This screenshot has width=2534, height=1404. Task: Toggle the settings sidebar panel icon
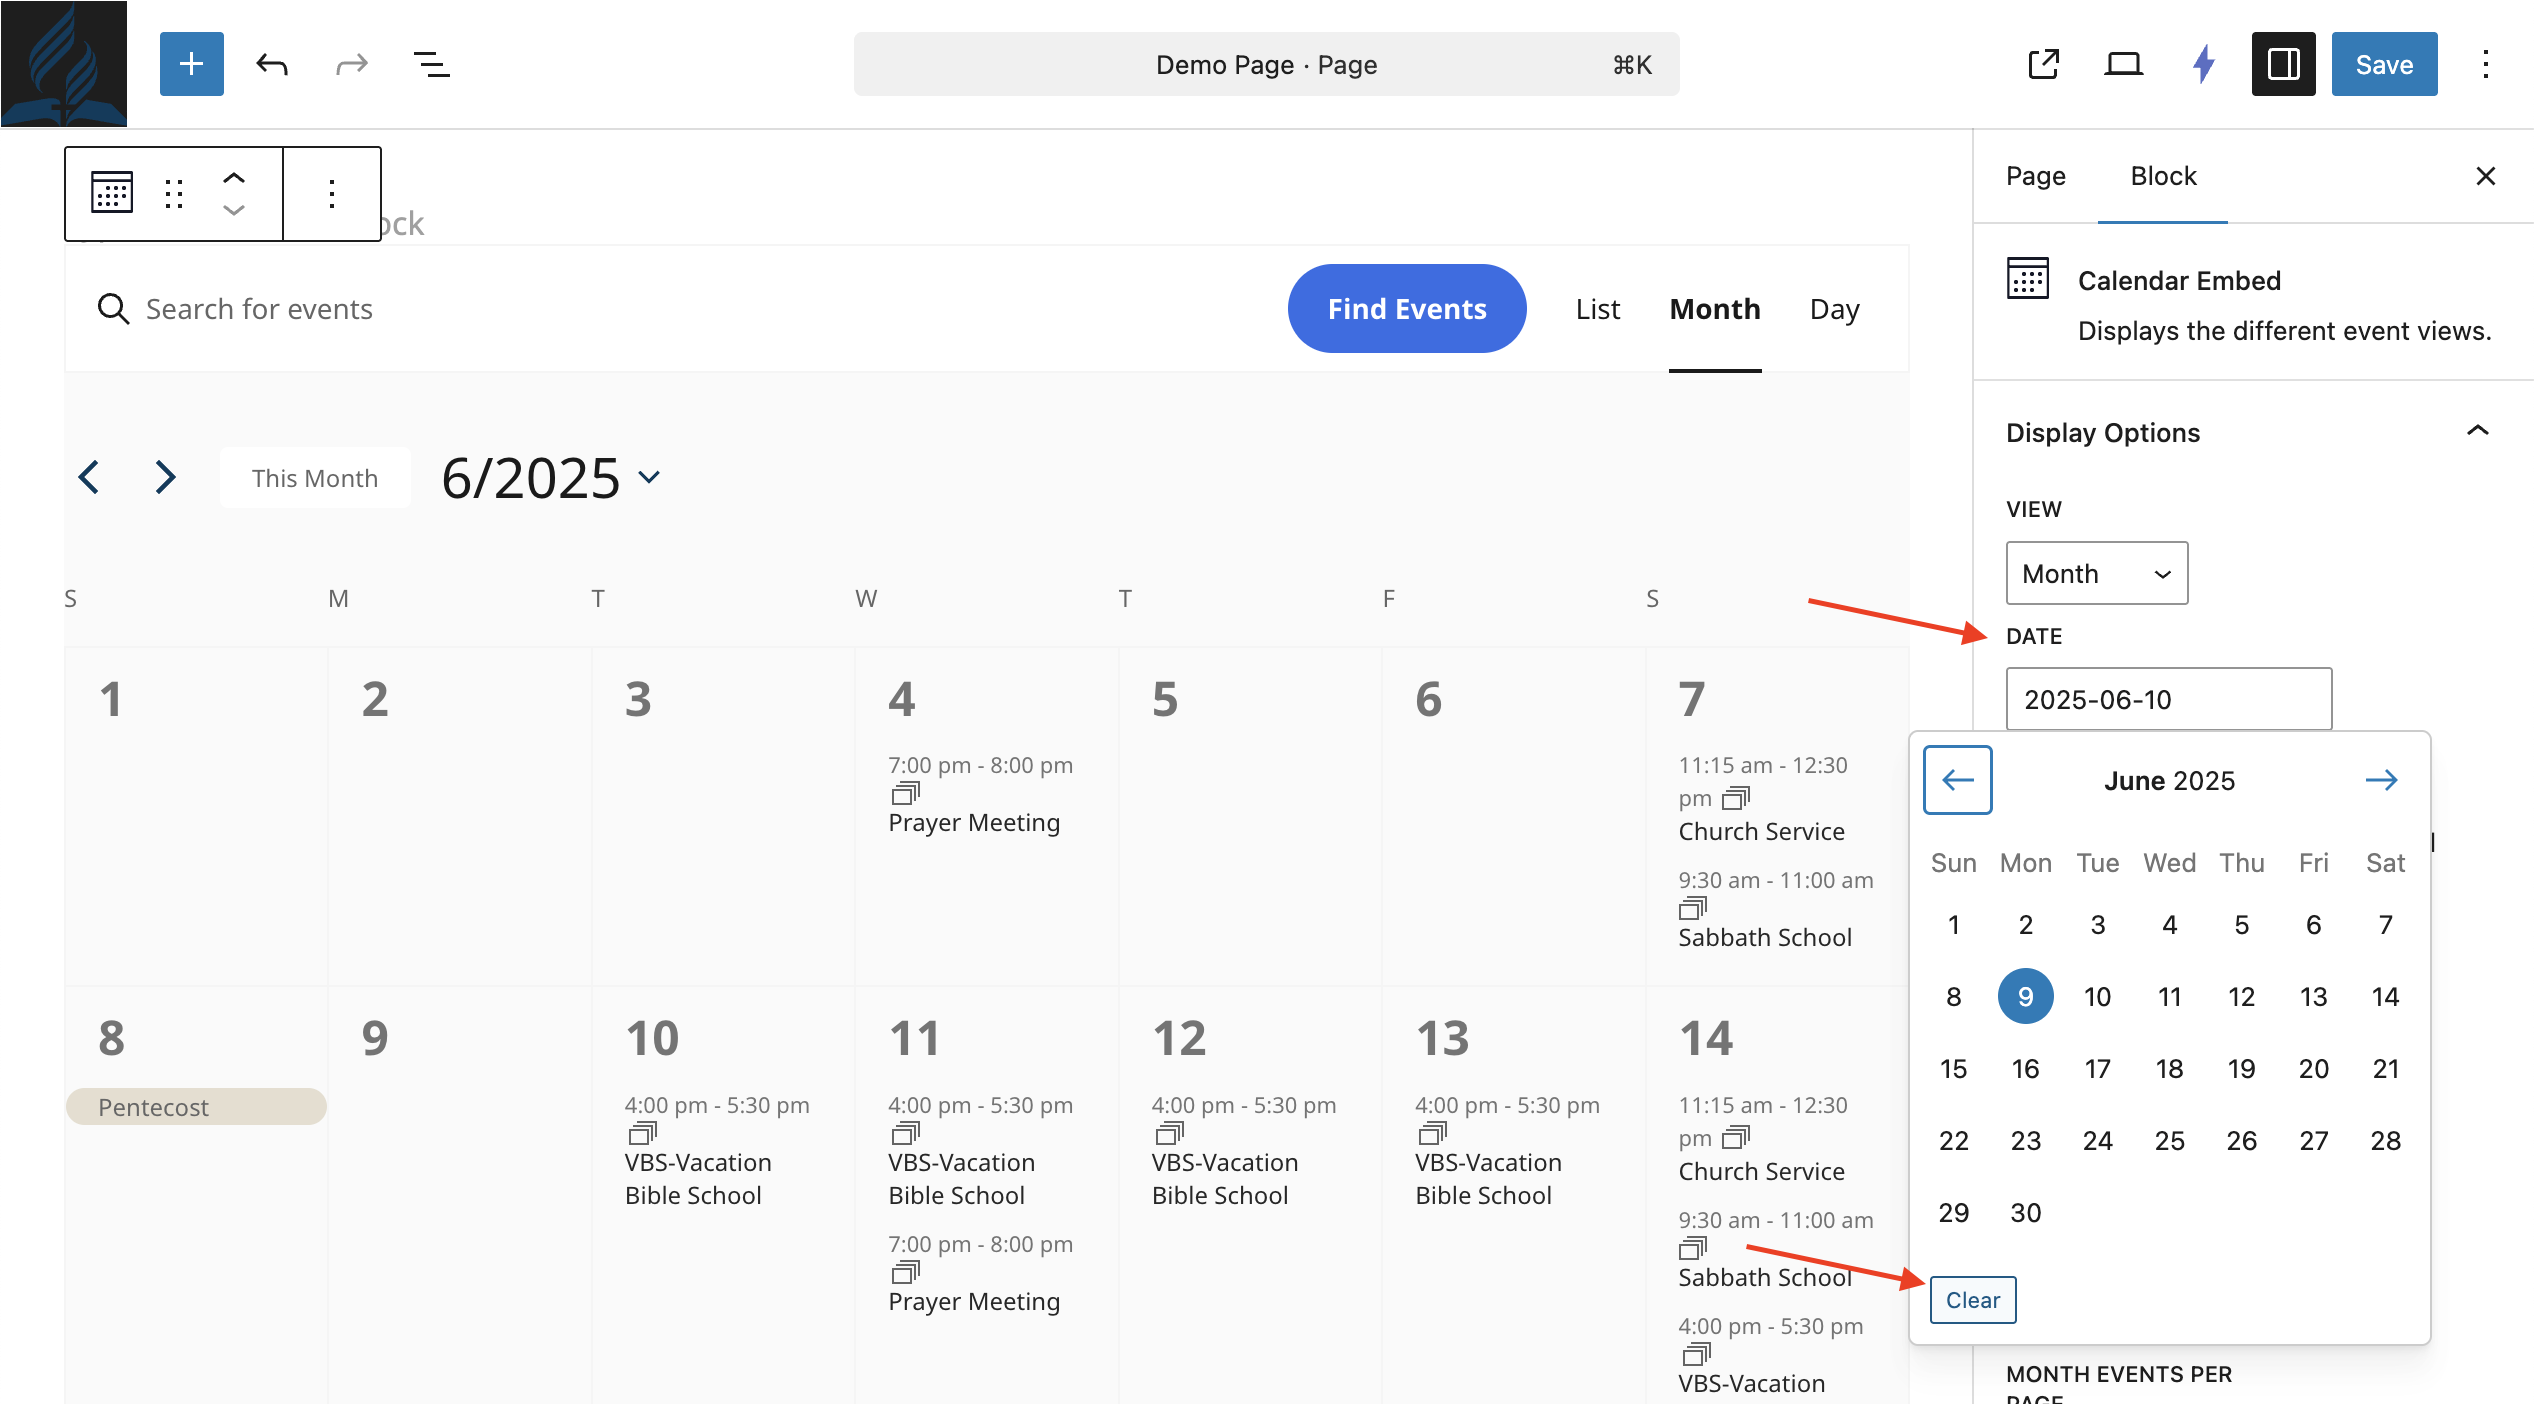pos(2283,64)
